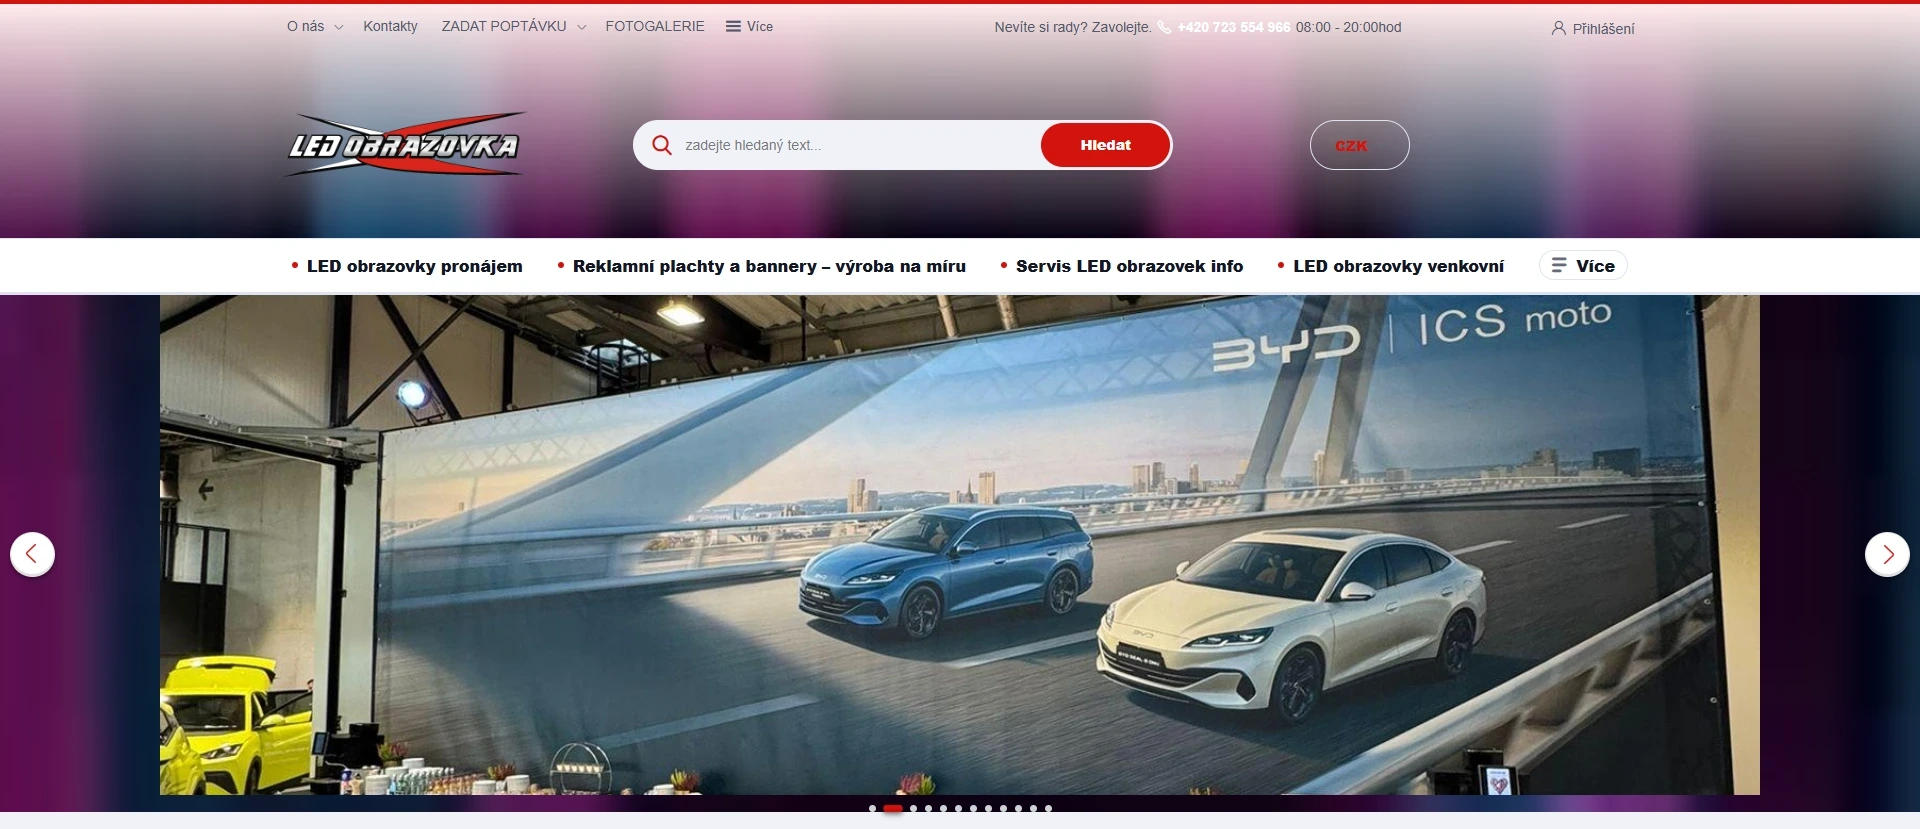Click the Přihlášení login link

pyautogui.click(x=1603, y=29)
